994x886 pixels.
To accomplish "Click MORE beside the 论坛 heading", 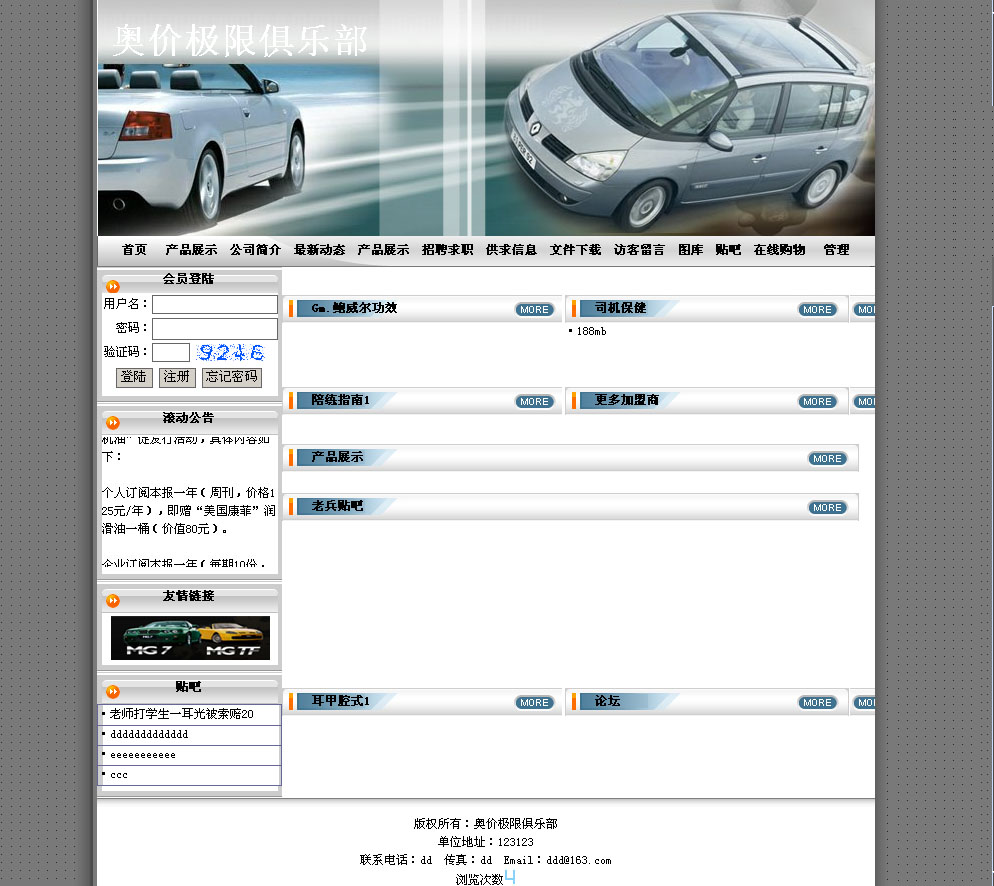I will 817,703.
